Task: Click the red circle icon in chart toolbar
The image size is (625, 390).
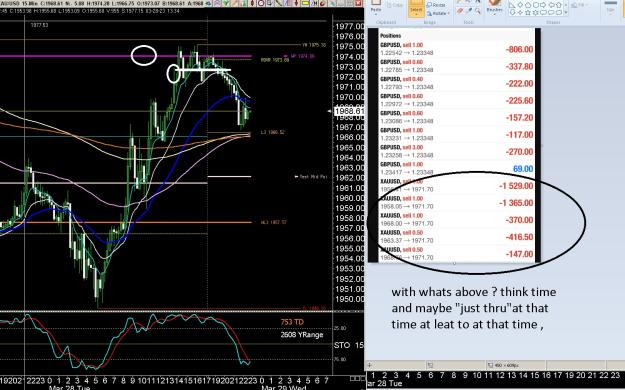Action: 261,3
